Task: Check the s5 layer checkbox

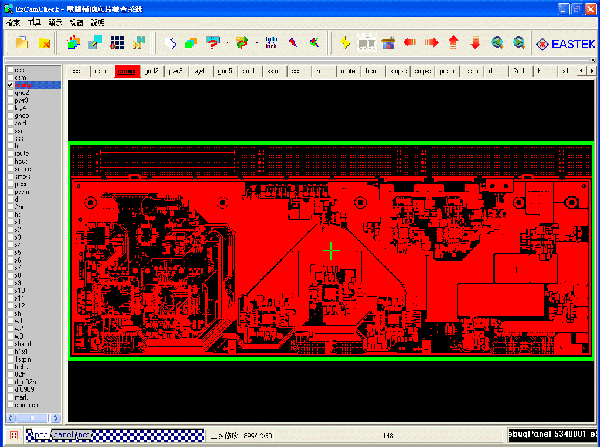Action: click(10, 253)
